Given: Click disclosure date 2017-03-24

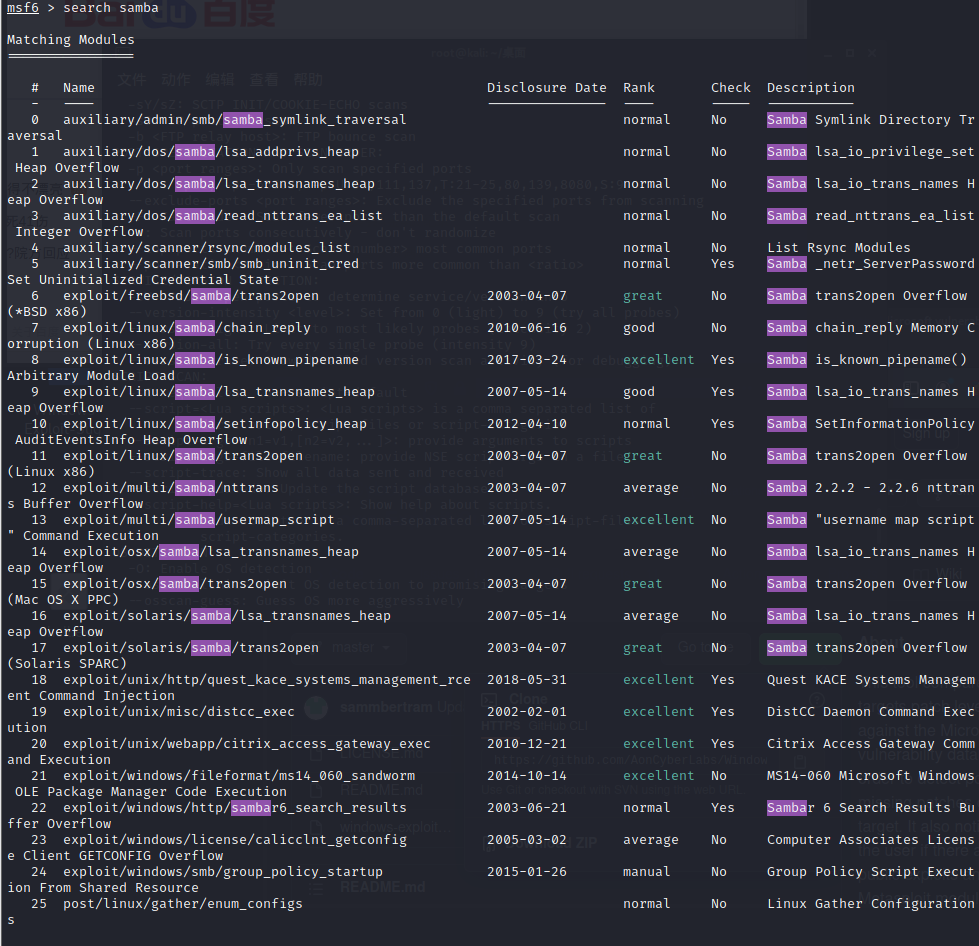Looking at the screenshot, I should point(527,360).
